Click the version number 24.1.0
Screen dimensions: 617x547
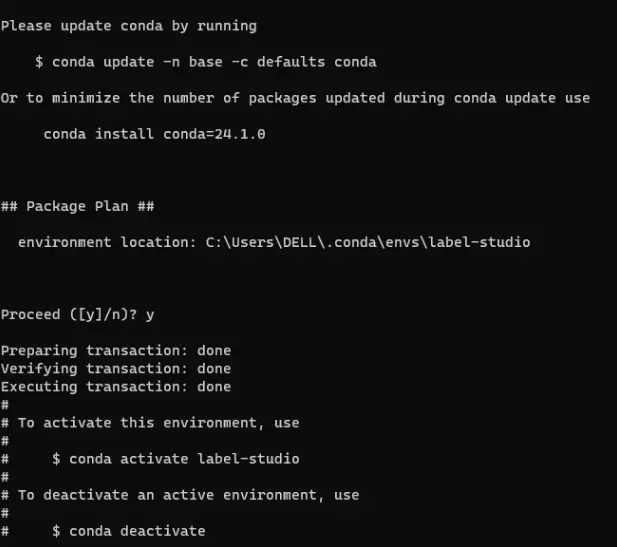[x=231, y=134]
